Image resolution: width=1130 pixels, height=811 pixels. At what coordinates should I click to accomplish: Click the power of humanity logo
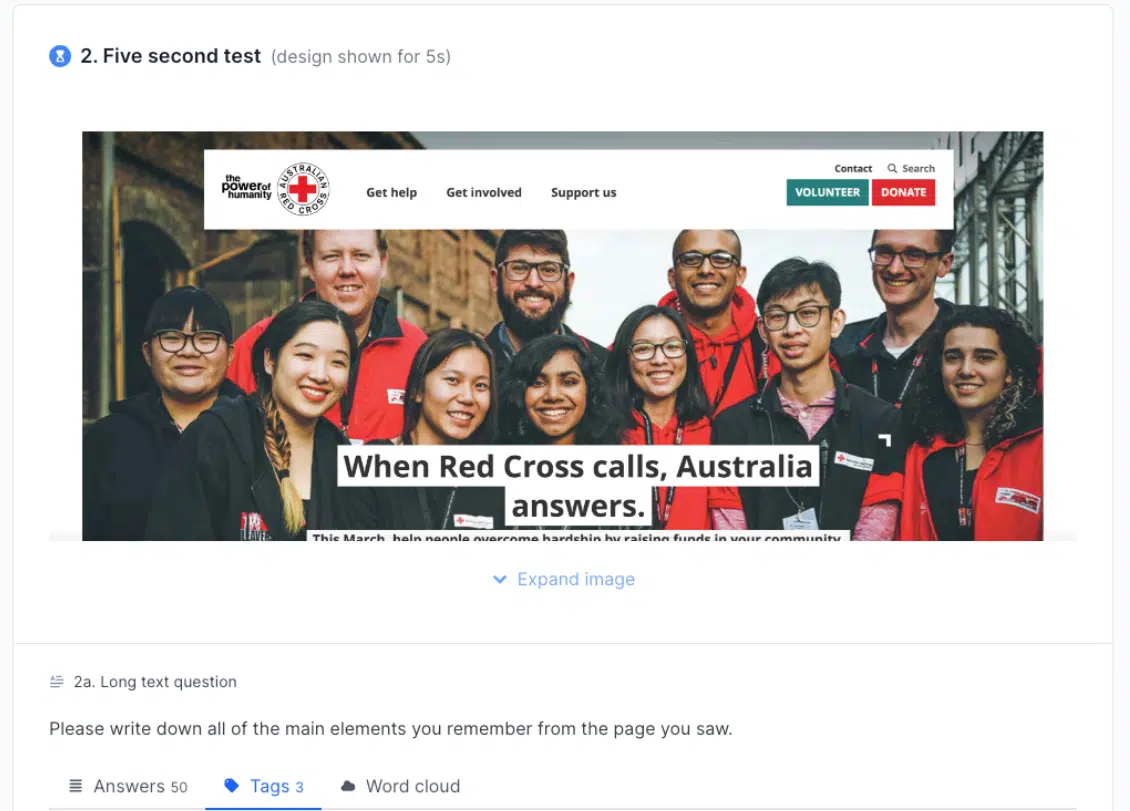click(x=246, y=187)
